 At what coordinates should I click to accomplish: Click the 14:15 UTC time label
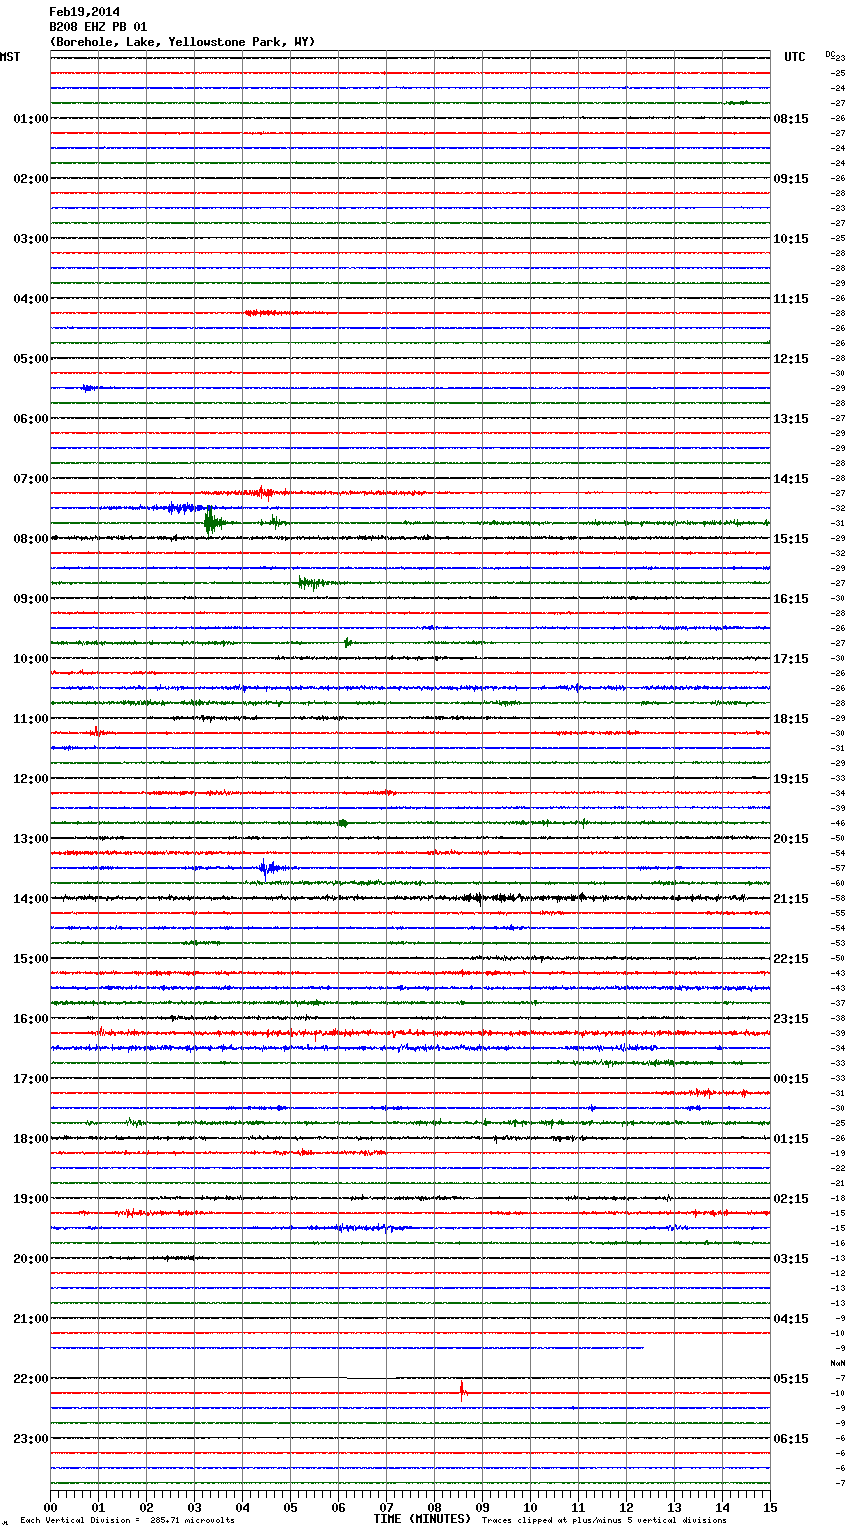point(791,479)
